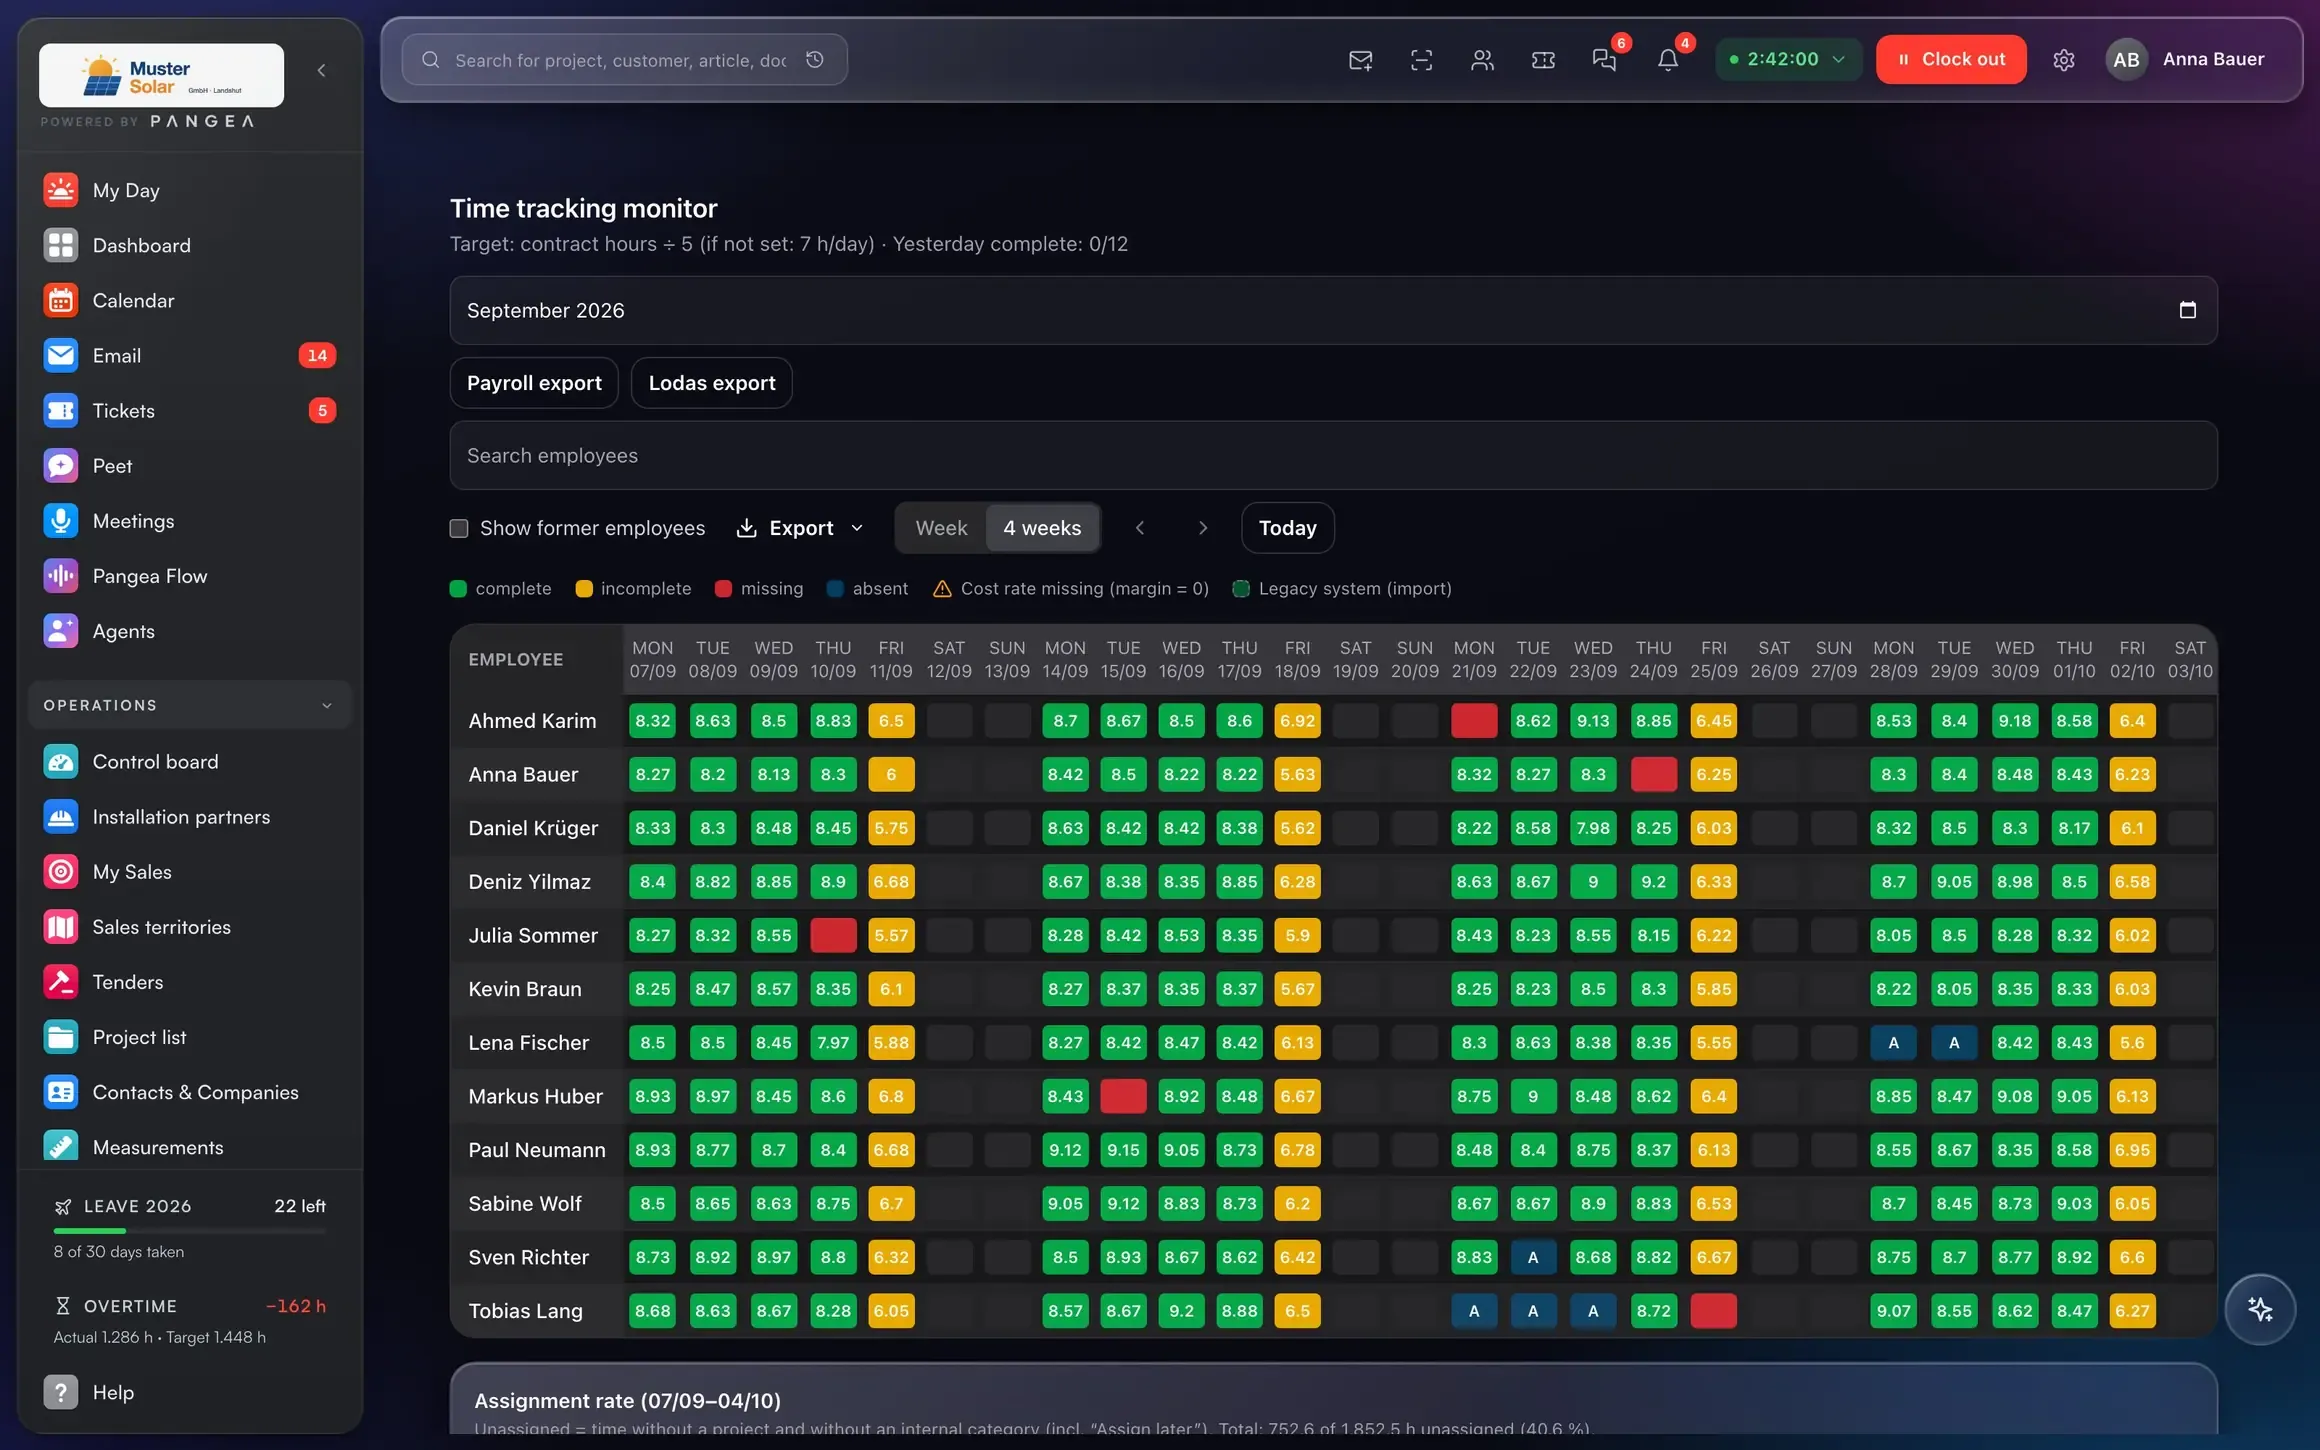Open the contacts people icon in header
This screenshot has width=2320, height=1450.
pos(1482,60)
